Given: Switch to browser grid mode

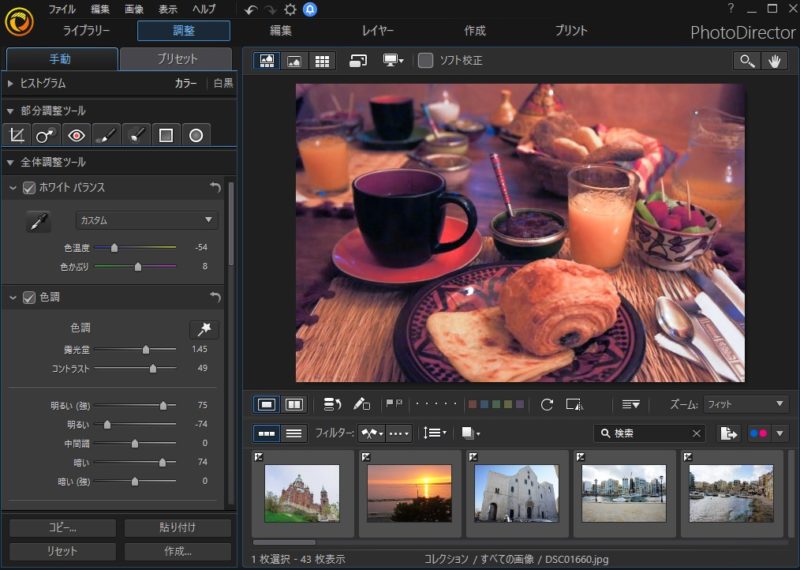Looking at the screenshot, I should pyautogui.click(x=322, y=61).
